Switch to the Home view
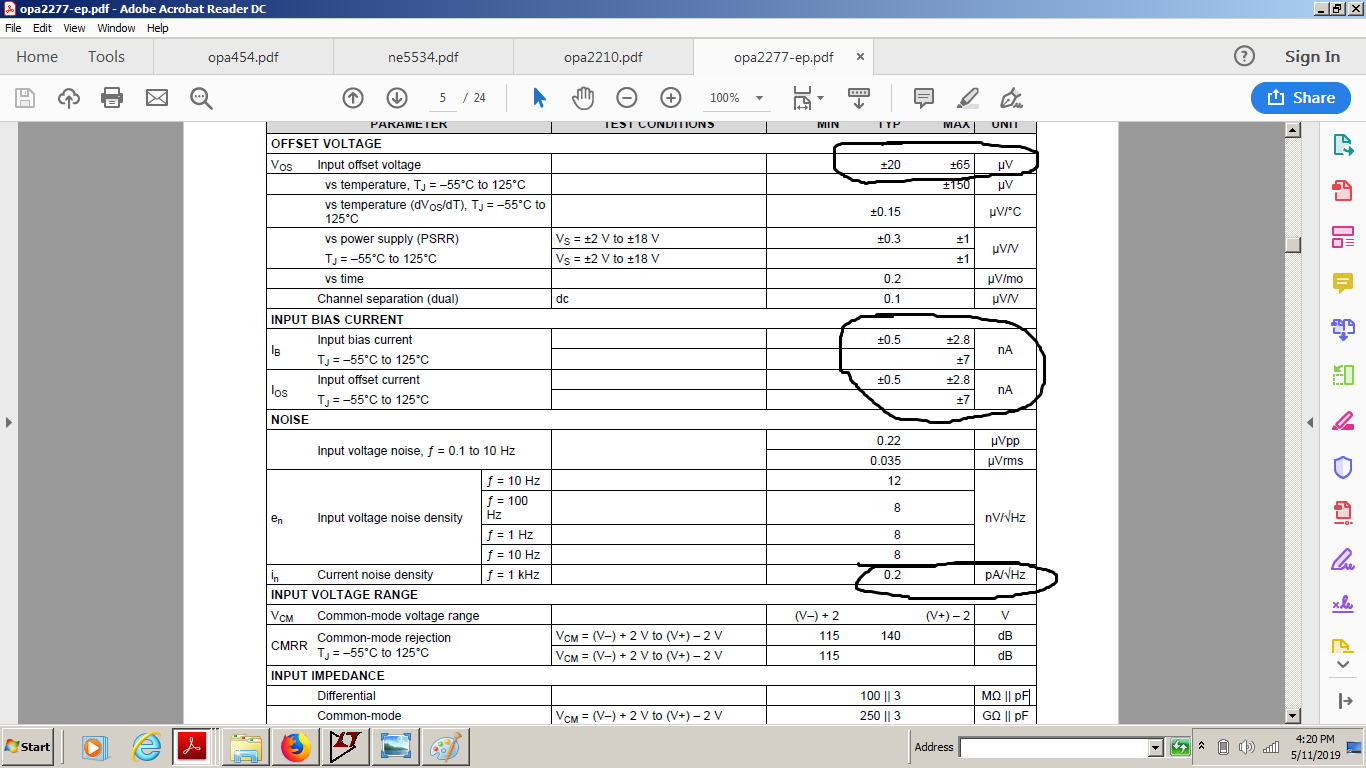Image resolution: width=1366 pixels, height=768 pixels. [x=37, y=57]
